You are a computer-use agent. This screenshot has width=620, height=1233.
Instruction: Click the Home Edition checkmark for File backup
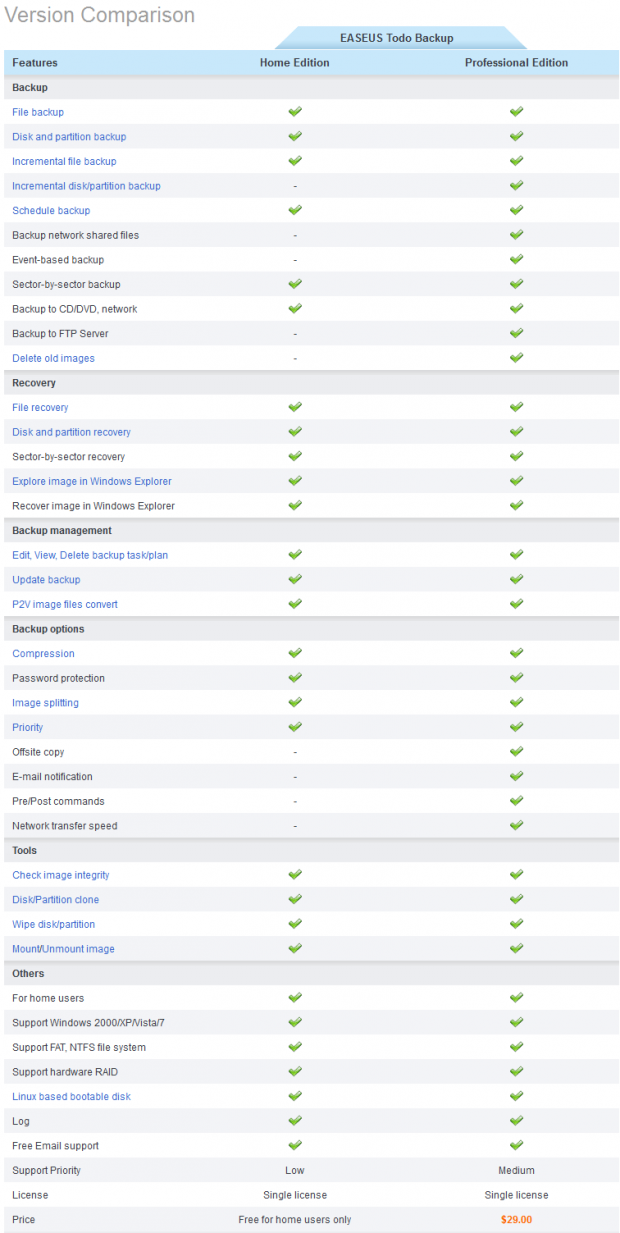[295, 112]
